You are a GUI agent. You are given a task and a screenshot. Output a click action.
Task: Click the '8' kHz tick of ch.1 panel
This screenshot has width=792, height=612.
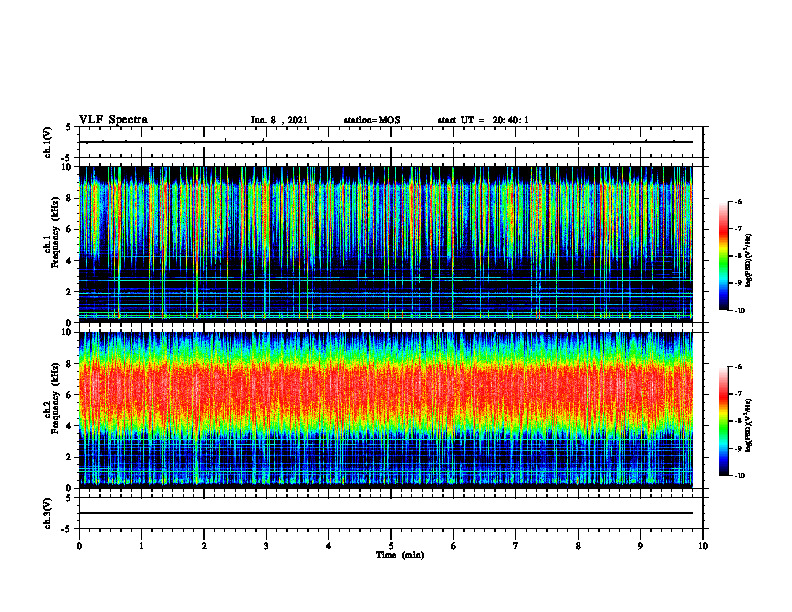(x=70, y=198)
